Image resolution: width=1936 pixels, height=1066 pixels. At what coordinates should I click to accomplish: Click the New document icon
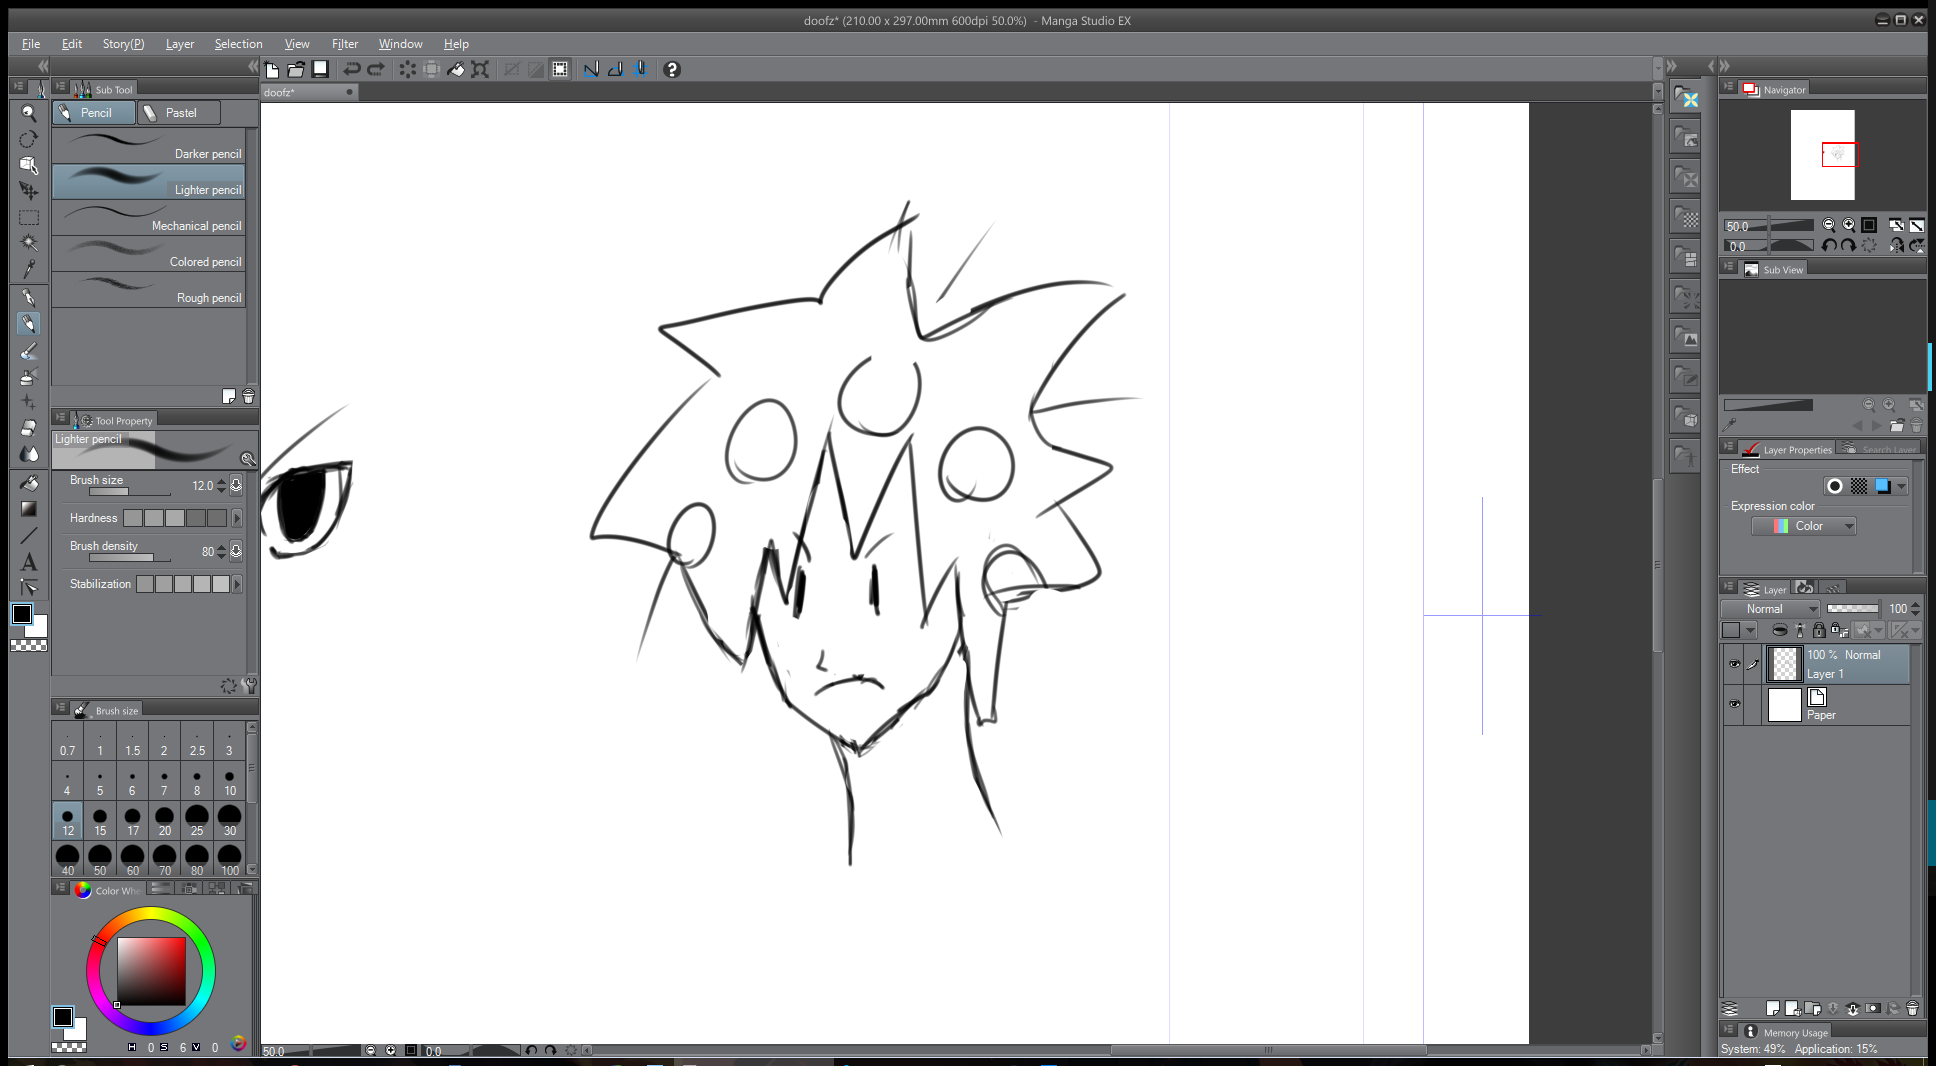click(272, 69)
